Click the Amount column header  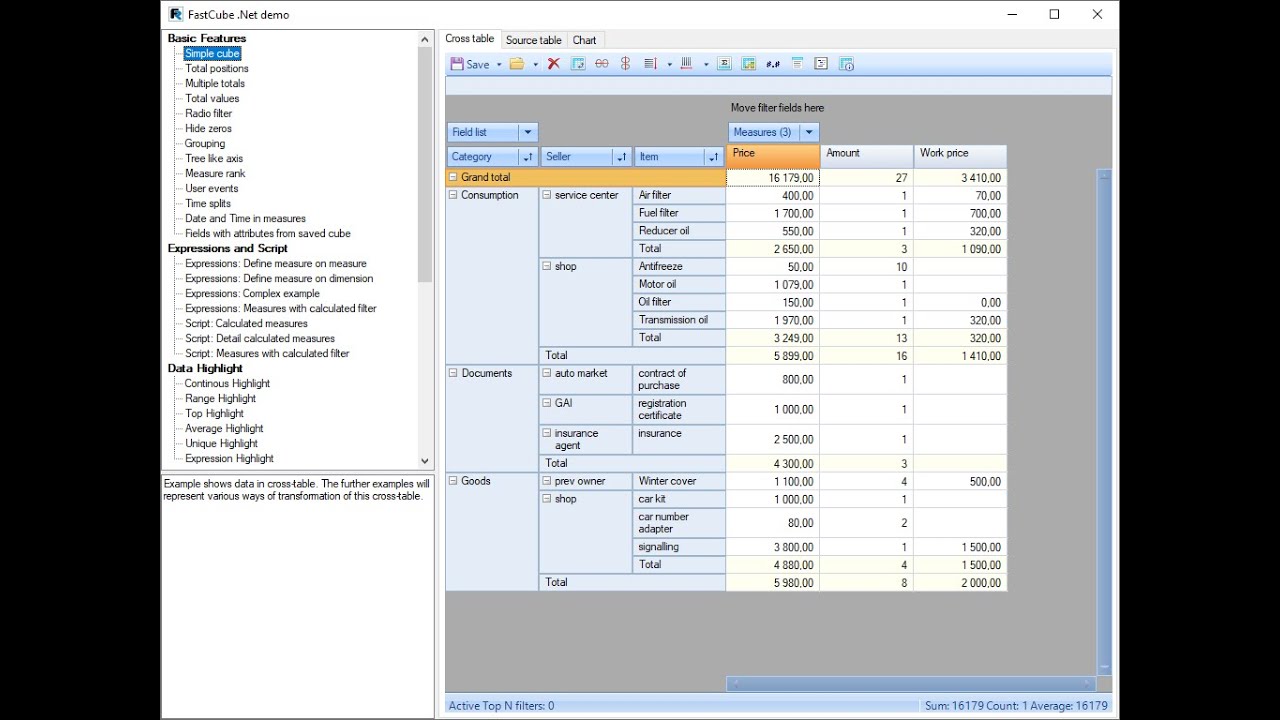click(867, 156)
